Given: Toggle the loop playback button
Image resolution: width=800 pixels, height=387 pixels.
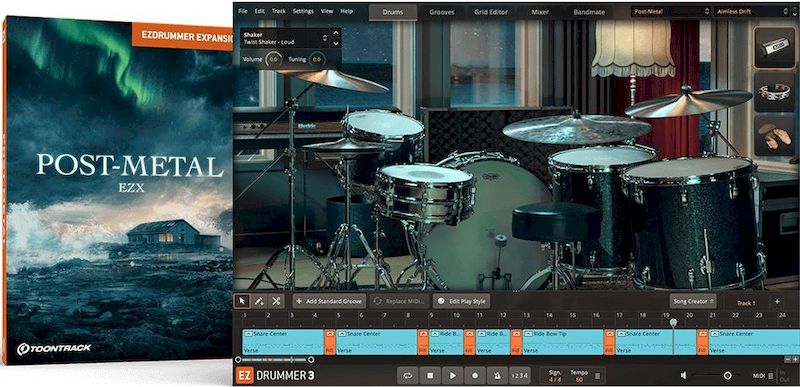Looking at the screenshot, I should click(407, 375).
